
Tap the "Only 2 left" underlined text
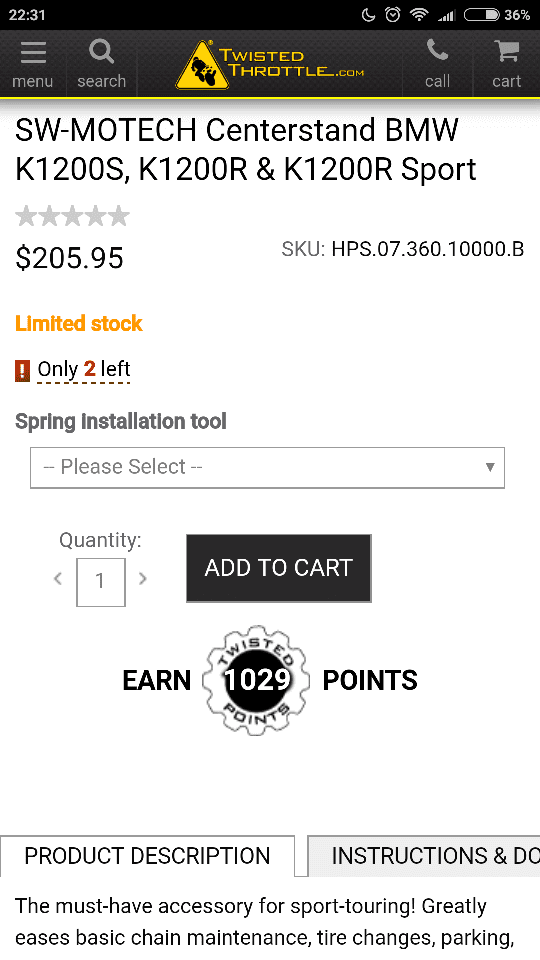[84, 369]
